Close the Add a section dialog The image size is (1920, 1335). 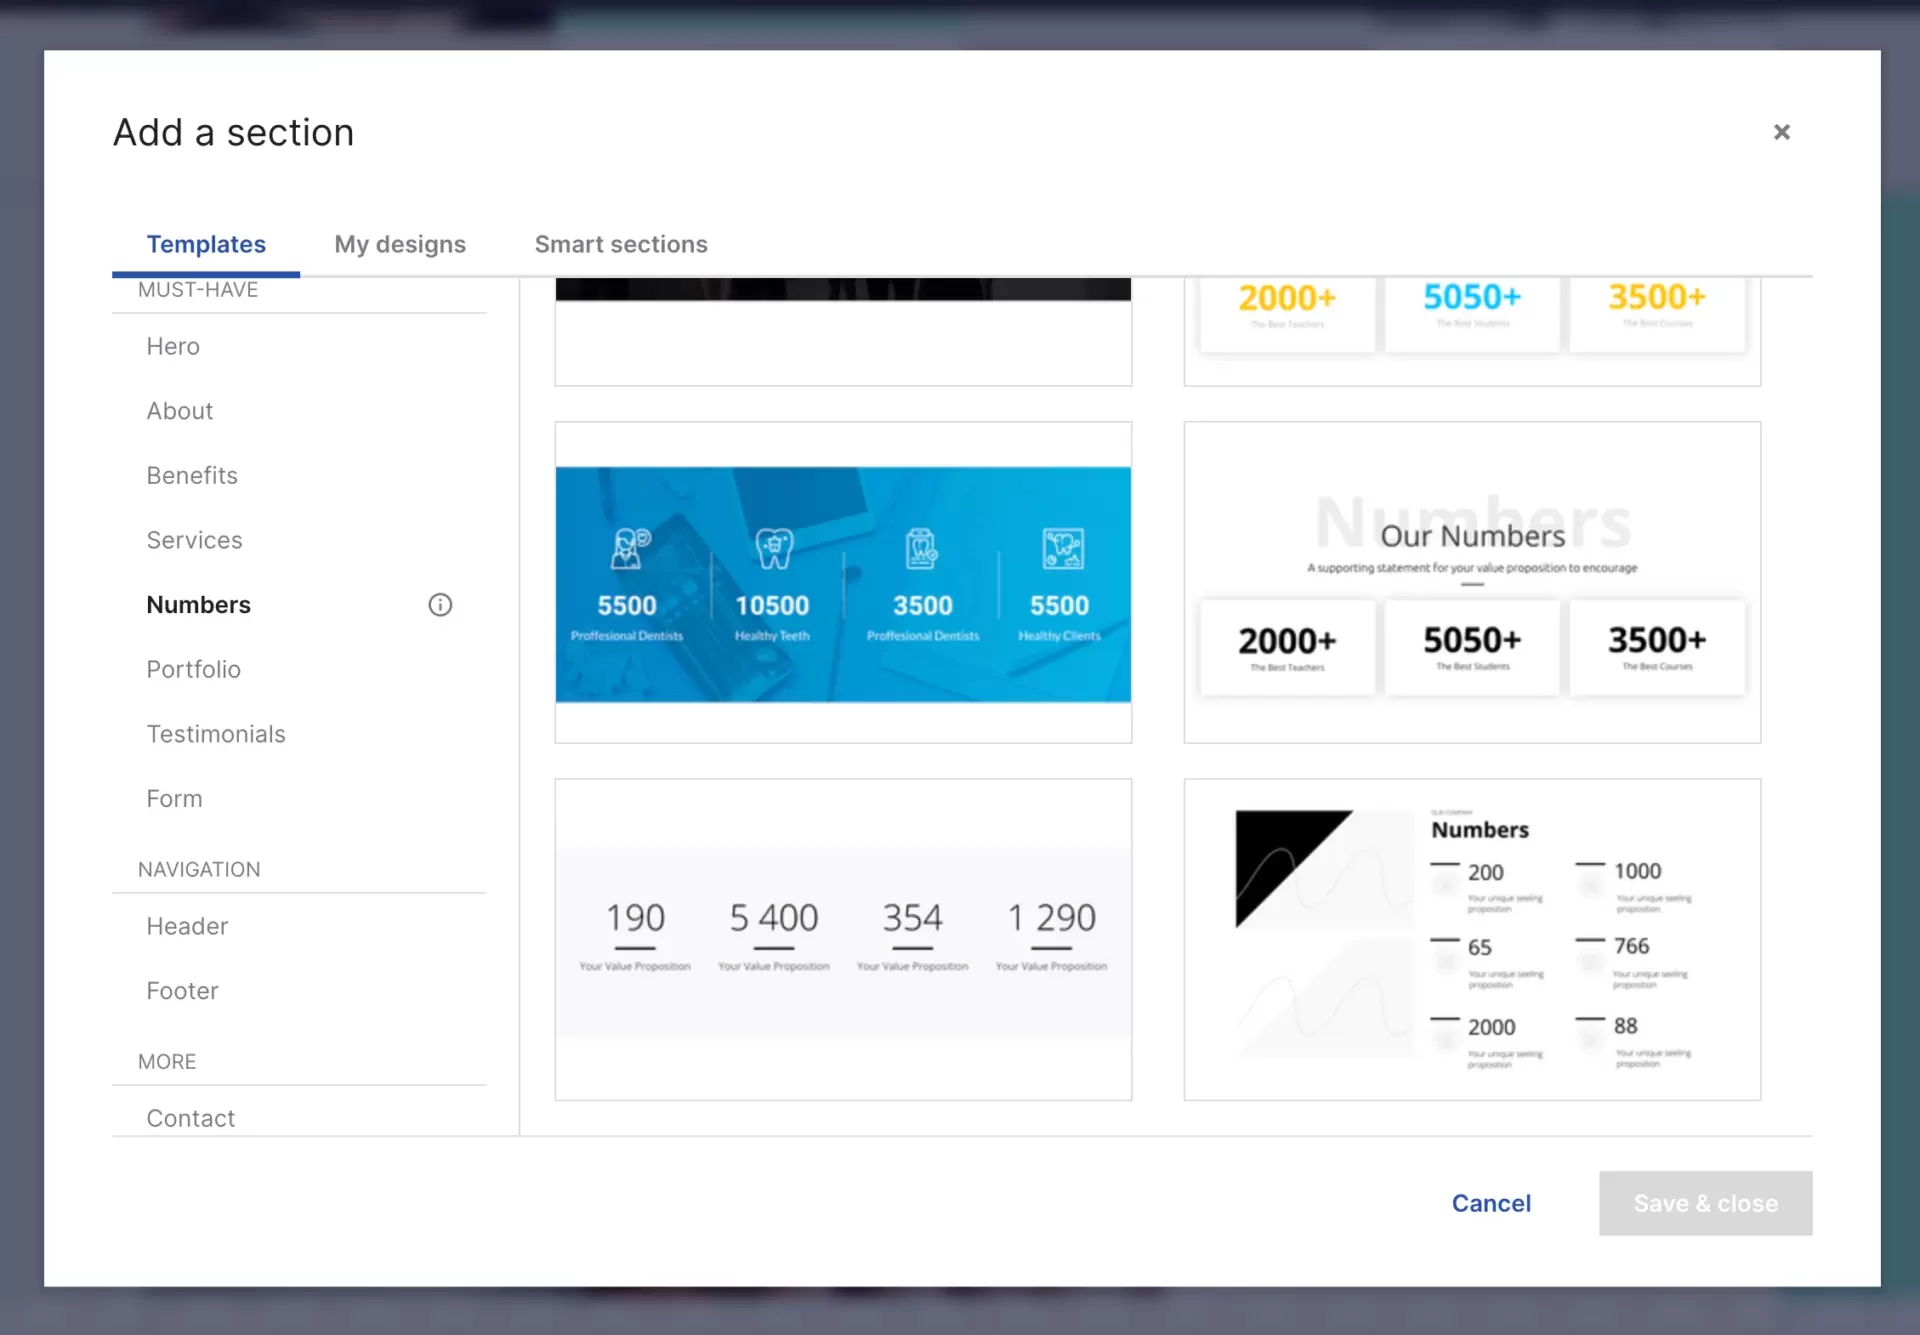point(1781,132)
